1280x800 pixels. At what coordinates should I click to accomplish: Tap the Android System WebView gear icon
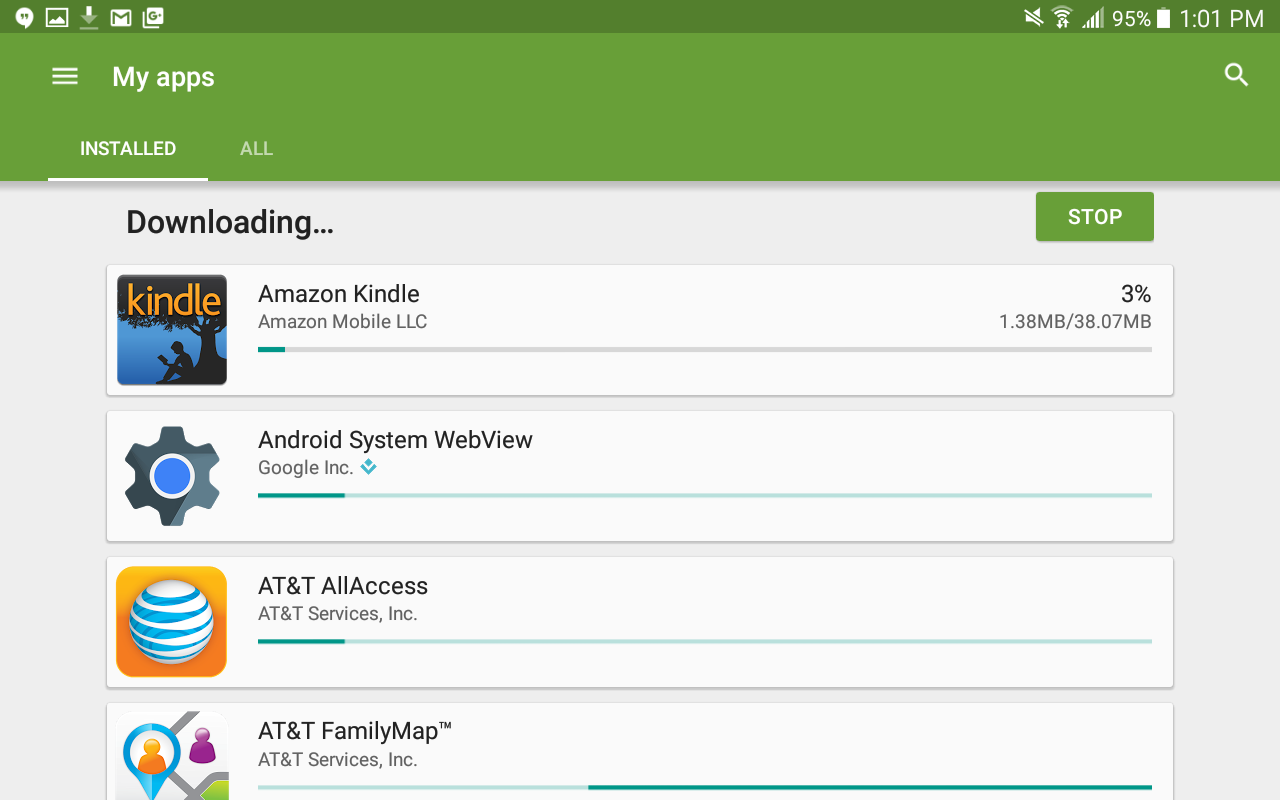[171, 476]
